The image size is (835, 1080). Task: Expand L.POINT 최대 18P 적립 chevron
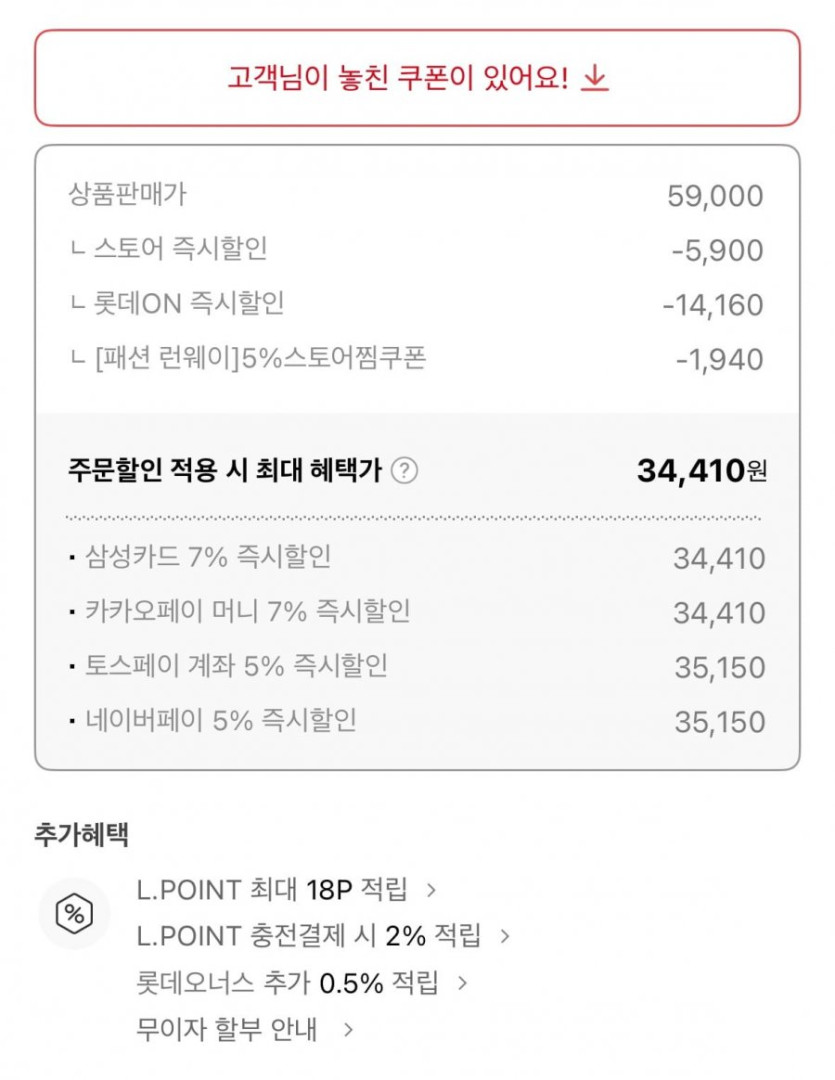431,888
